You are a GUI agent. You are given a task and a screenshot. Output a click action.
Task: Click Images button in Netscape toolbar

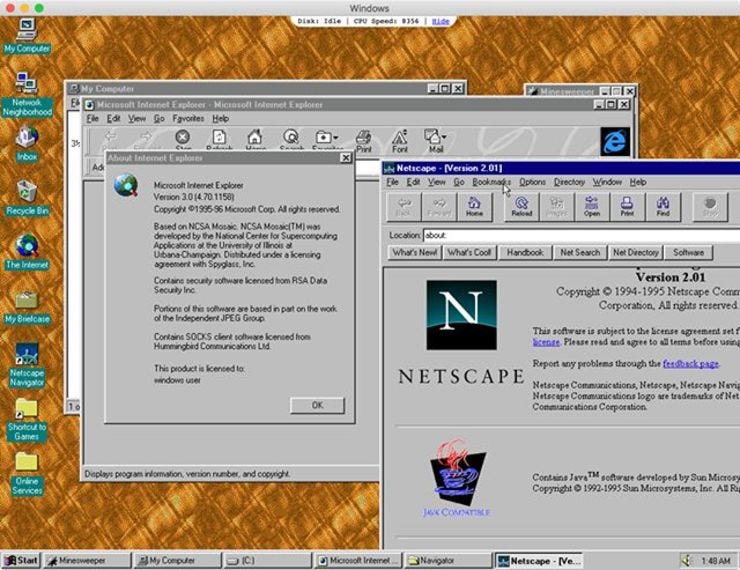(x=557, y=207)
